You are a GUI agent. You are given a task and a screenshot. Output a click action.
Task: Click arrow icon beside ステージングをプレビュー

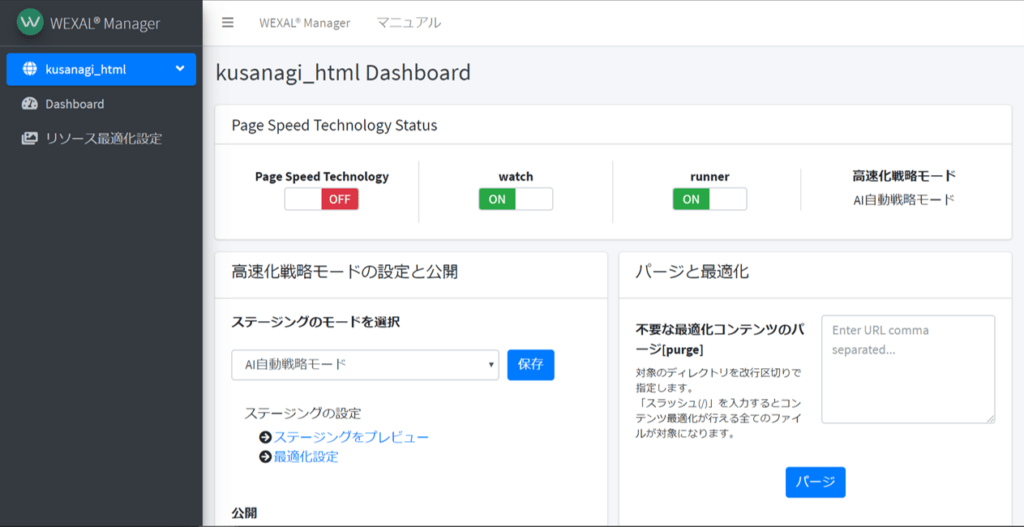pyautogui.click(x=265, y=437)
